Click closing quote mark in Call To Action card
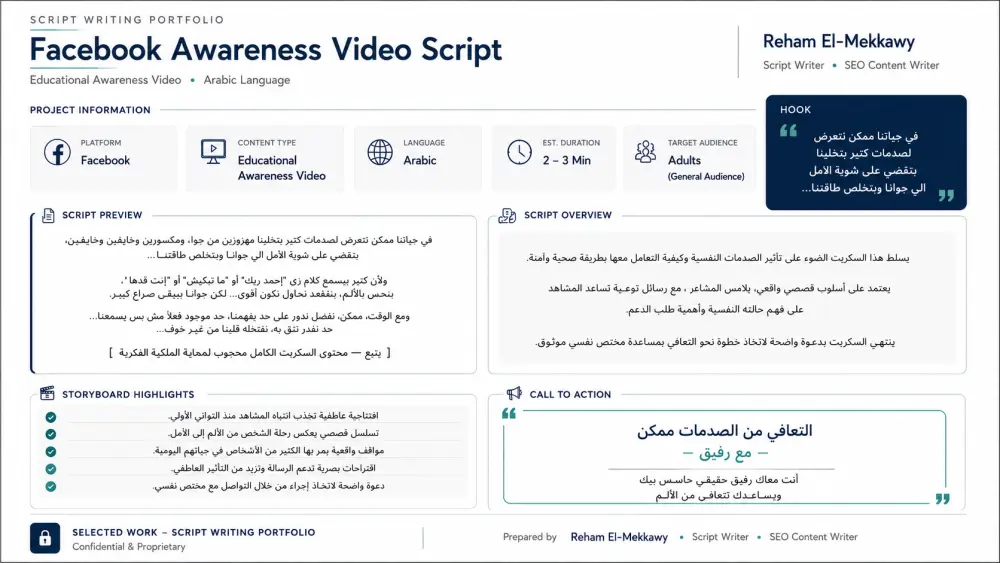The height and width of the screenshot is (563, 1000). pyautogui.click(x=943, y=499)
